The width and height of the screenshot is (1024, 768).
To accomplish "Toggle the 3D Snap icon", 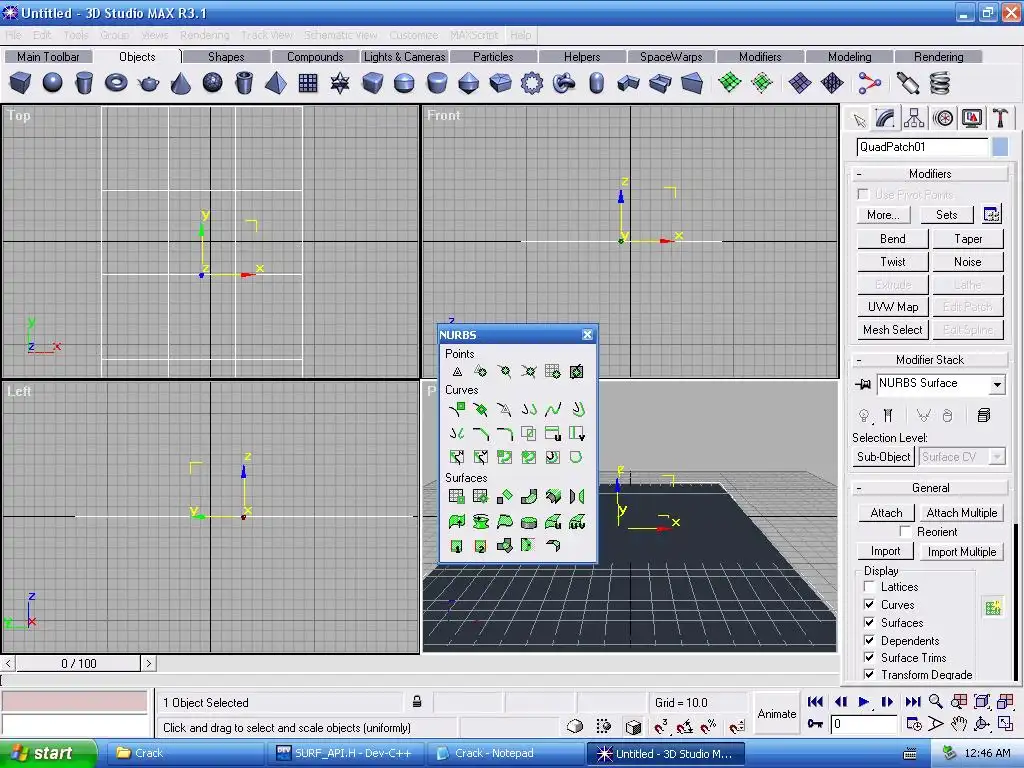I will (661, 726).
